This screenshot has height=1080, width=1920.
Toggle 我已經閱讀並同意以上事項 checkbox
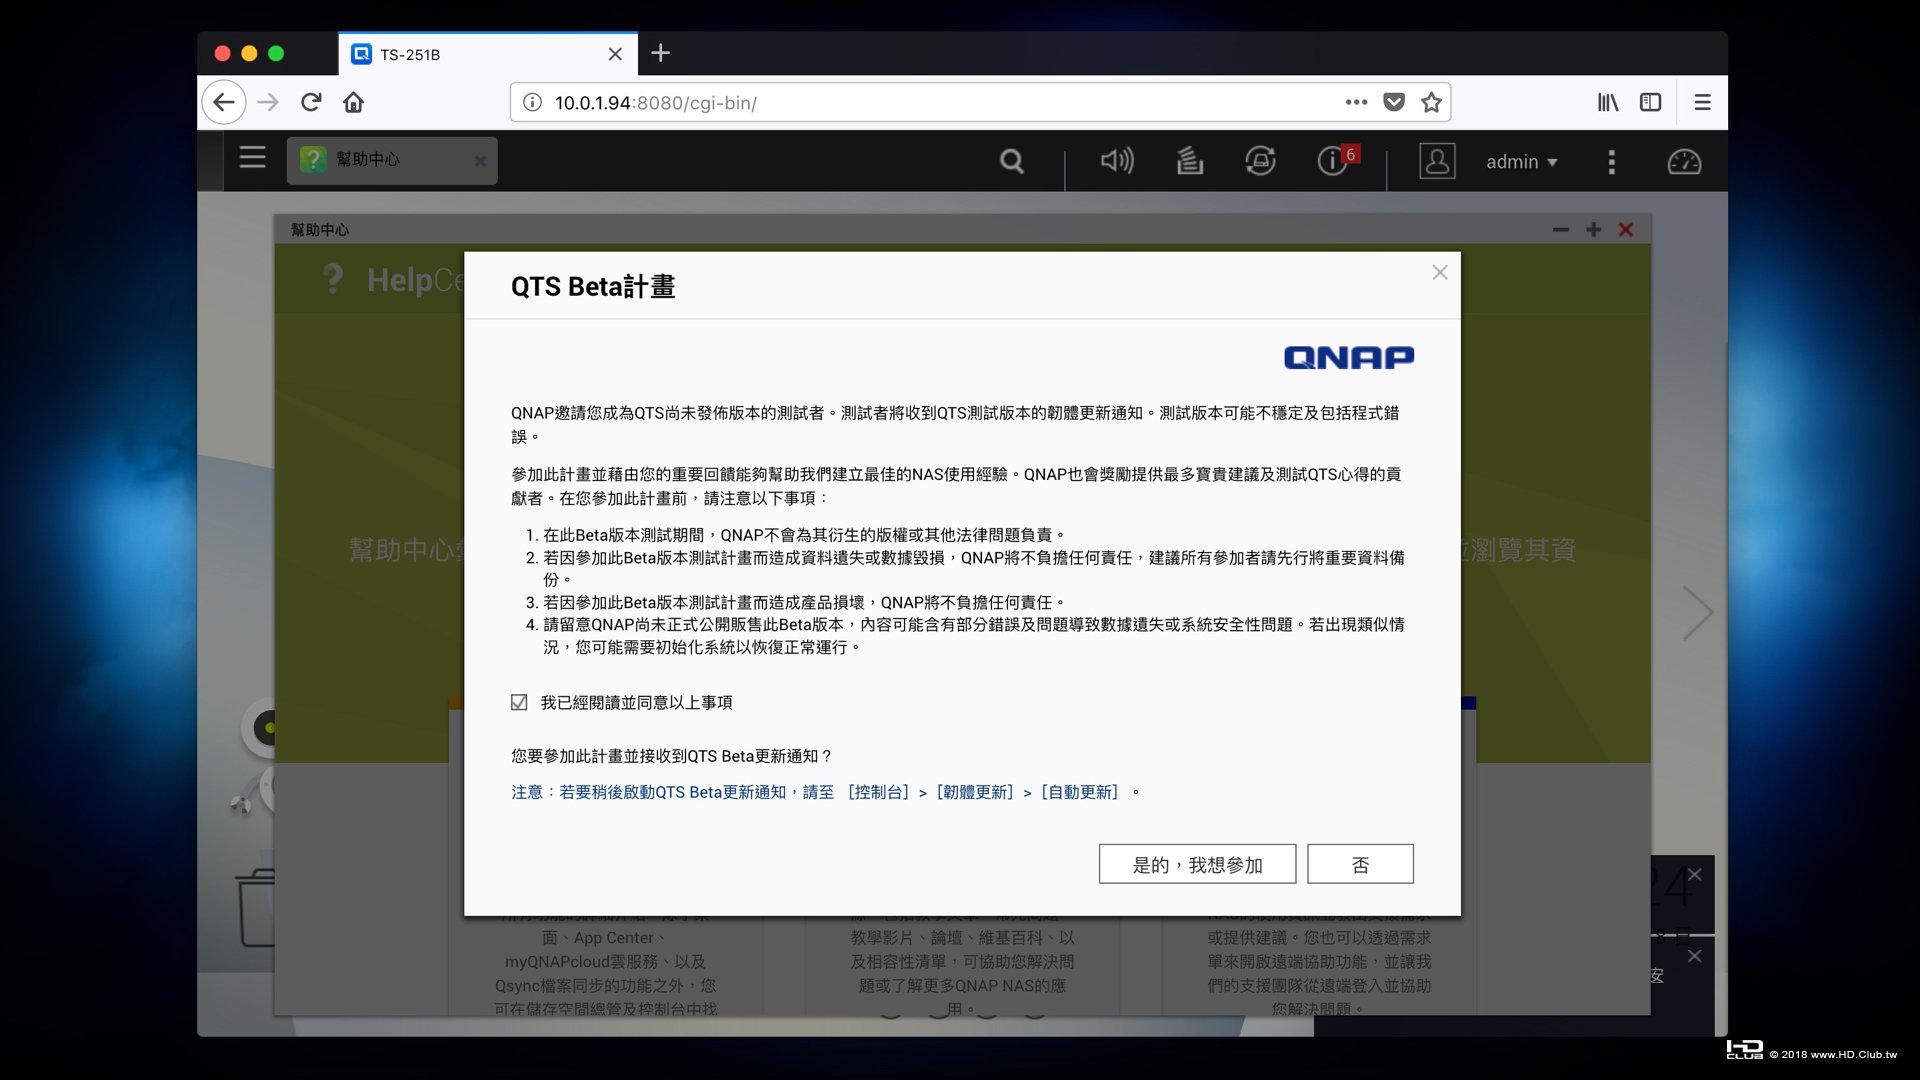point(519,702)
